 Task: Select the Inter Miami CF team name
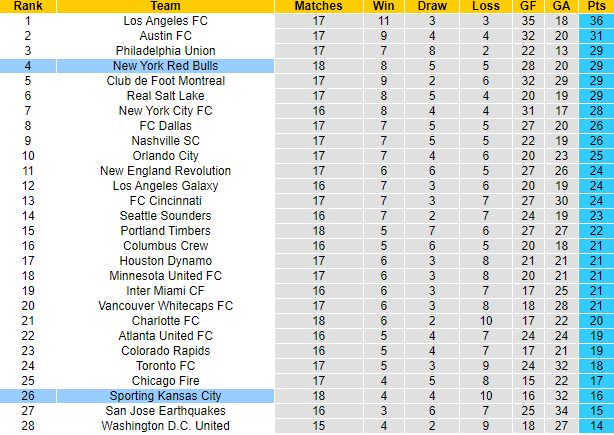point(165,290)
